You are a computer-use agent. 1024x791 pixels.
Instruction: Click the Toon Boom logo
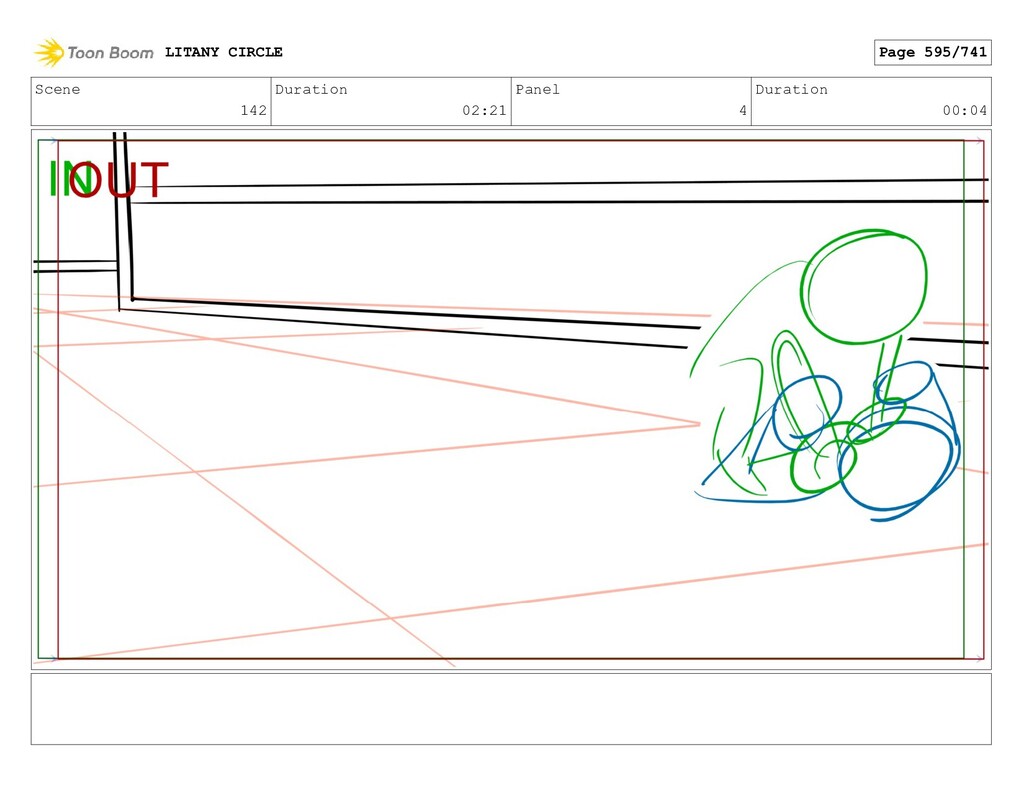pos(94,52)
